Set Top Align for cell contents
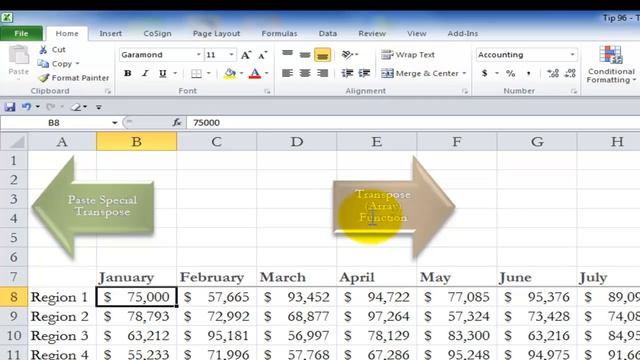640x360 pixels. click(x=287, y=54)
